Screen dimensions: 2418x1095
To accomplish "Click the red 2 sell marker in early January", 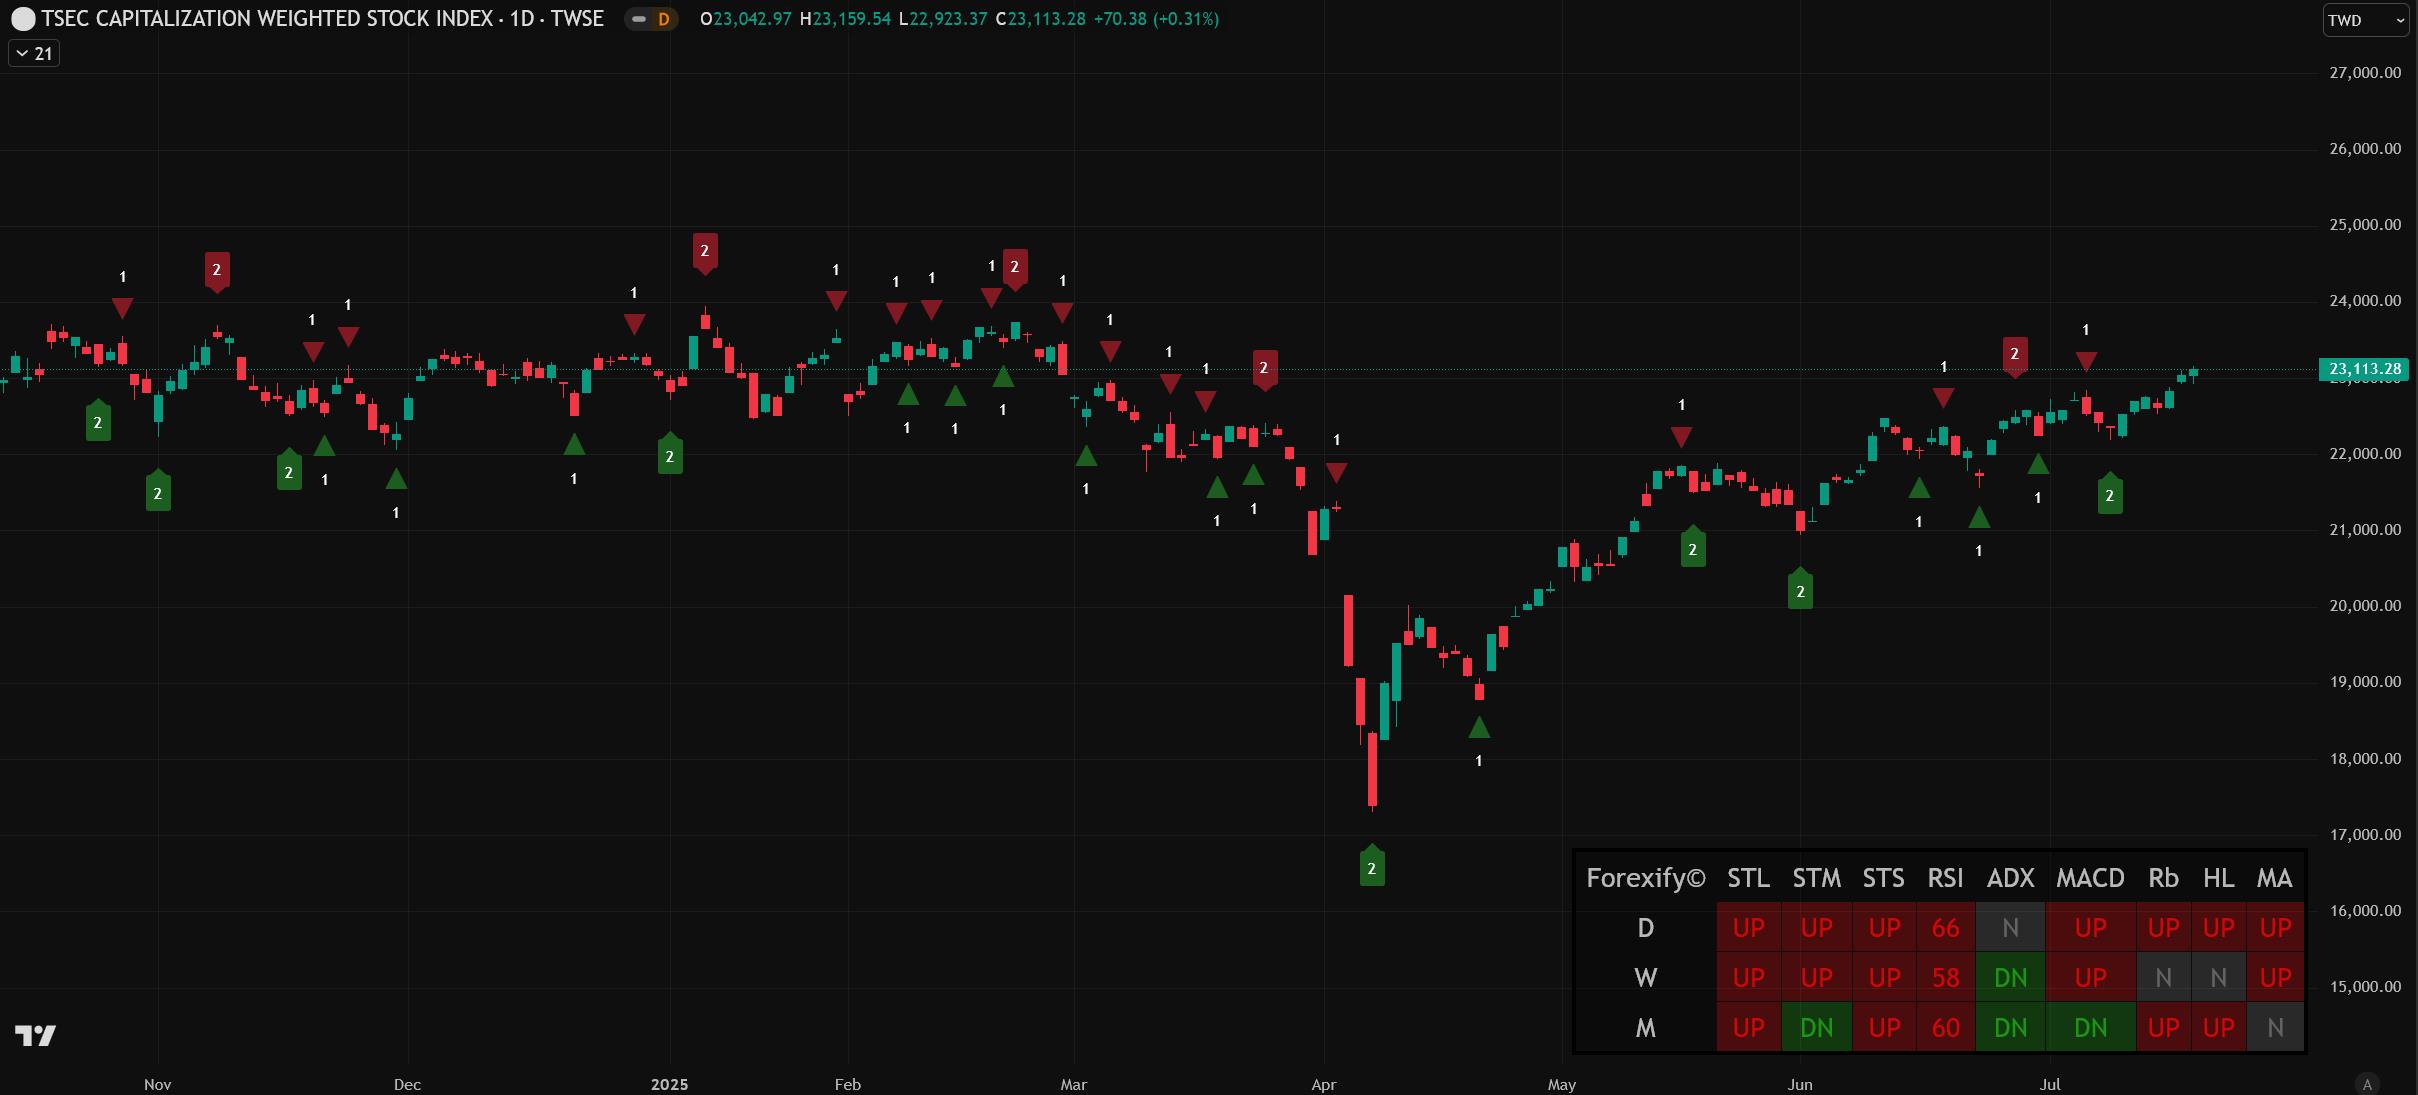I will pyautogui.click(x=704, y=252).
